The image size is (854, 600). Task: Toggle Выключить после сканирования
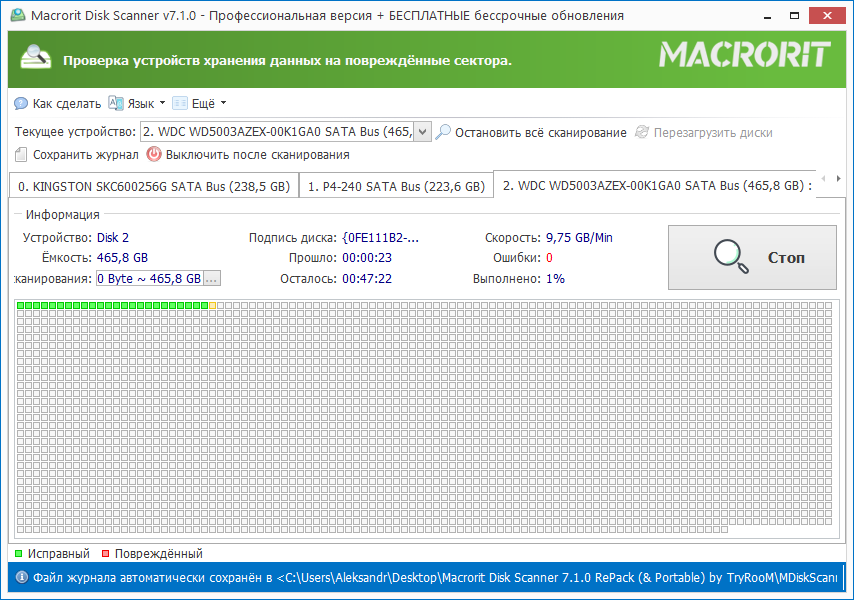257,155
